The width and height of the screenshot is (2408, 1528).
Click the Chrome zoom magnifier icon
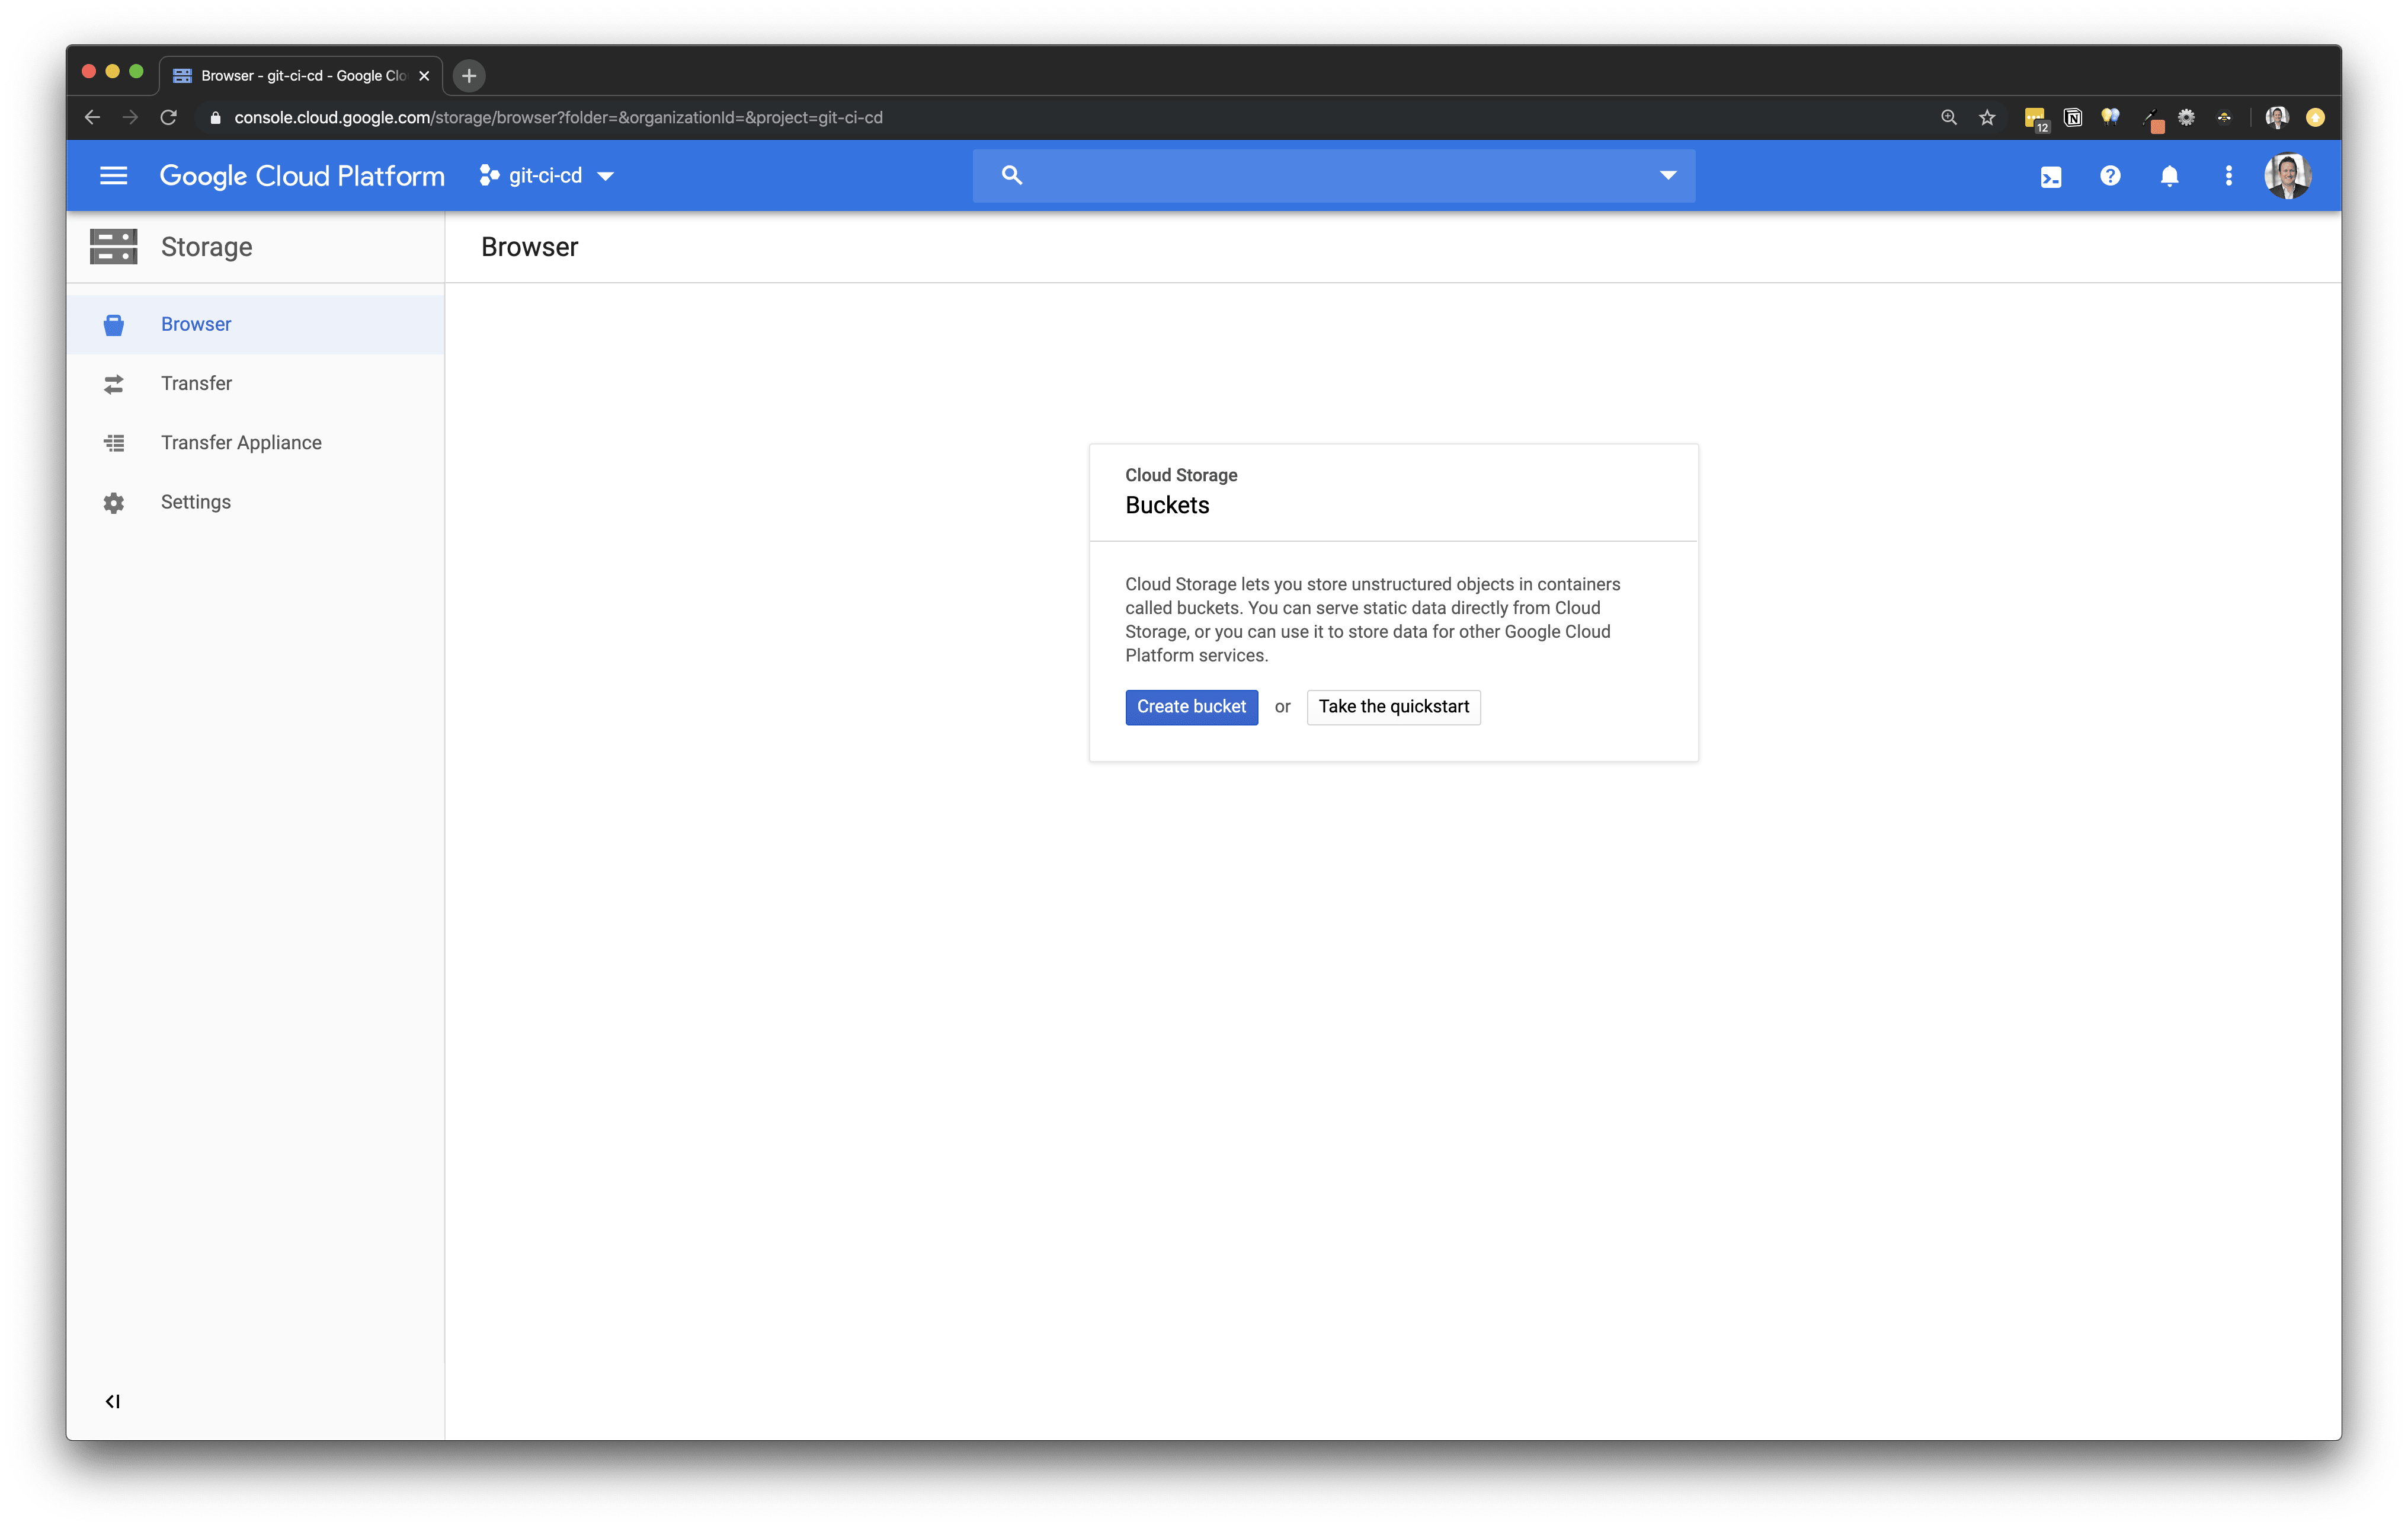(1949, 117)
